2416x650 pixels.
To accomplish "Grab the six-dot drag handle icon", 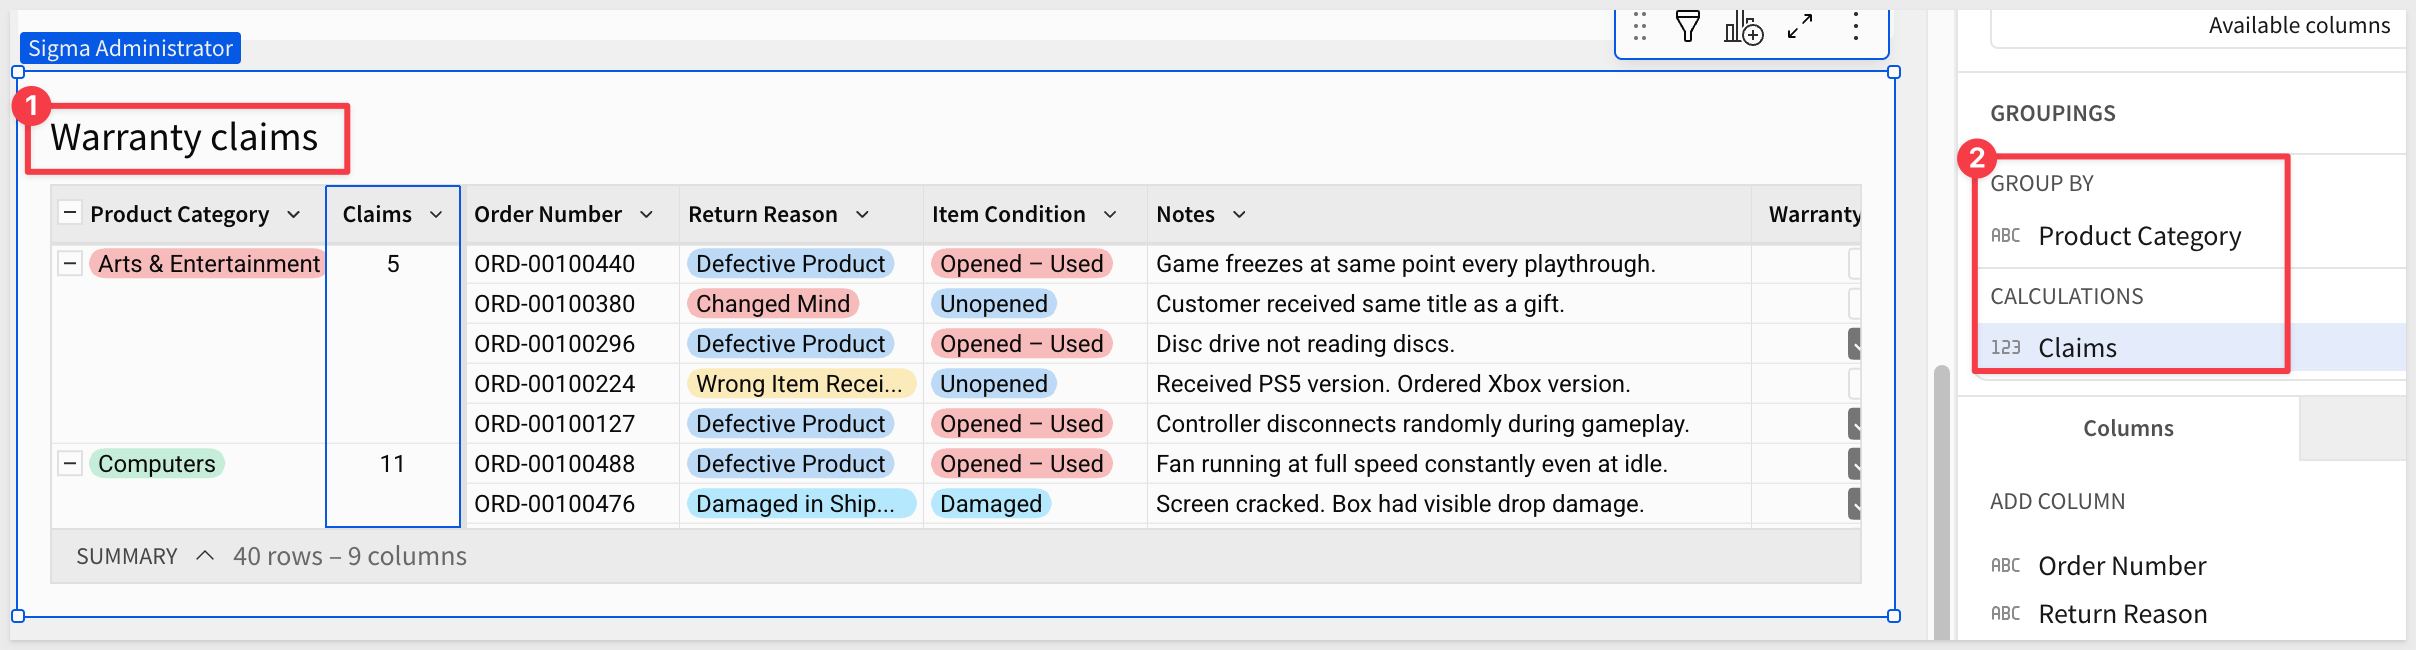I will 1640,27.
